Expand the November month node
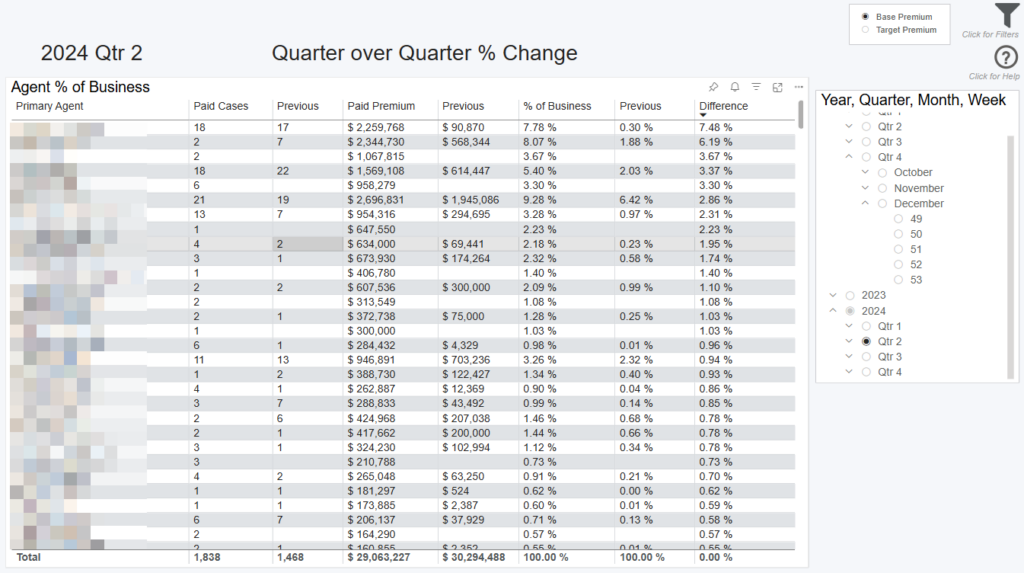This screenshot has height=573, width=1024. 865,188
